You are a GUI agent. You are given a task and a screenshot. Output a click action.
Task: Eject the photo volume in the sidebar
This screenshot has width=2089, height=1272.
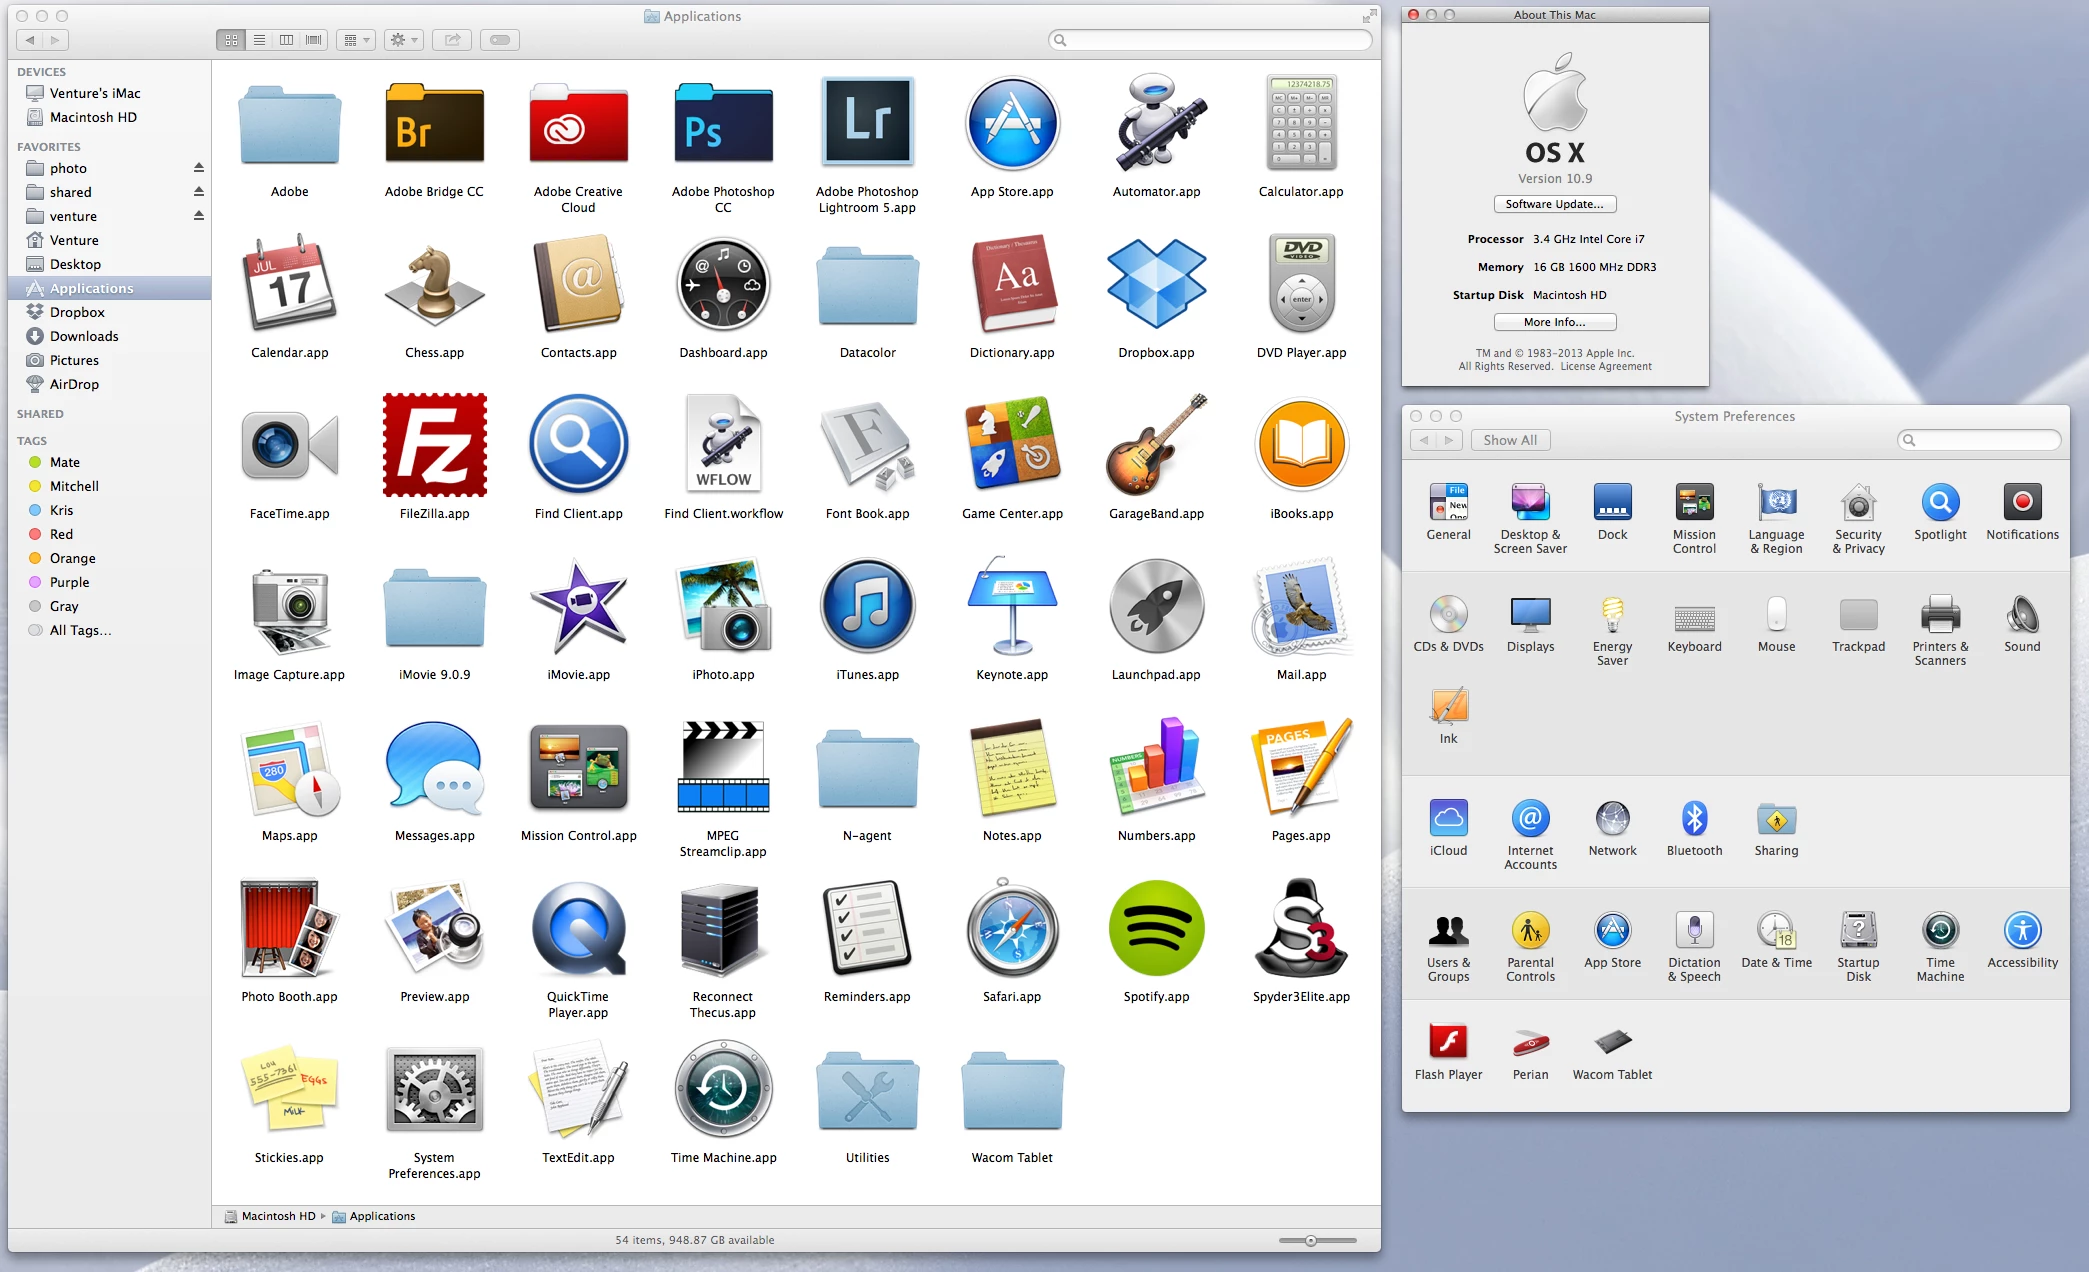click(198, 168)
